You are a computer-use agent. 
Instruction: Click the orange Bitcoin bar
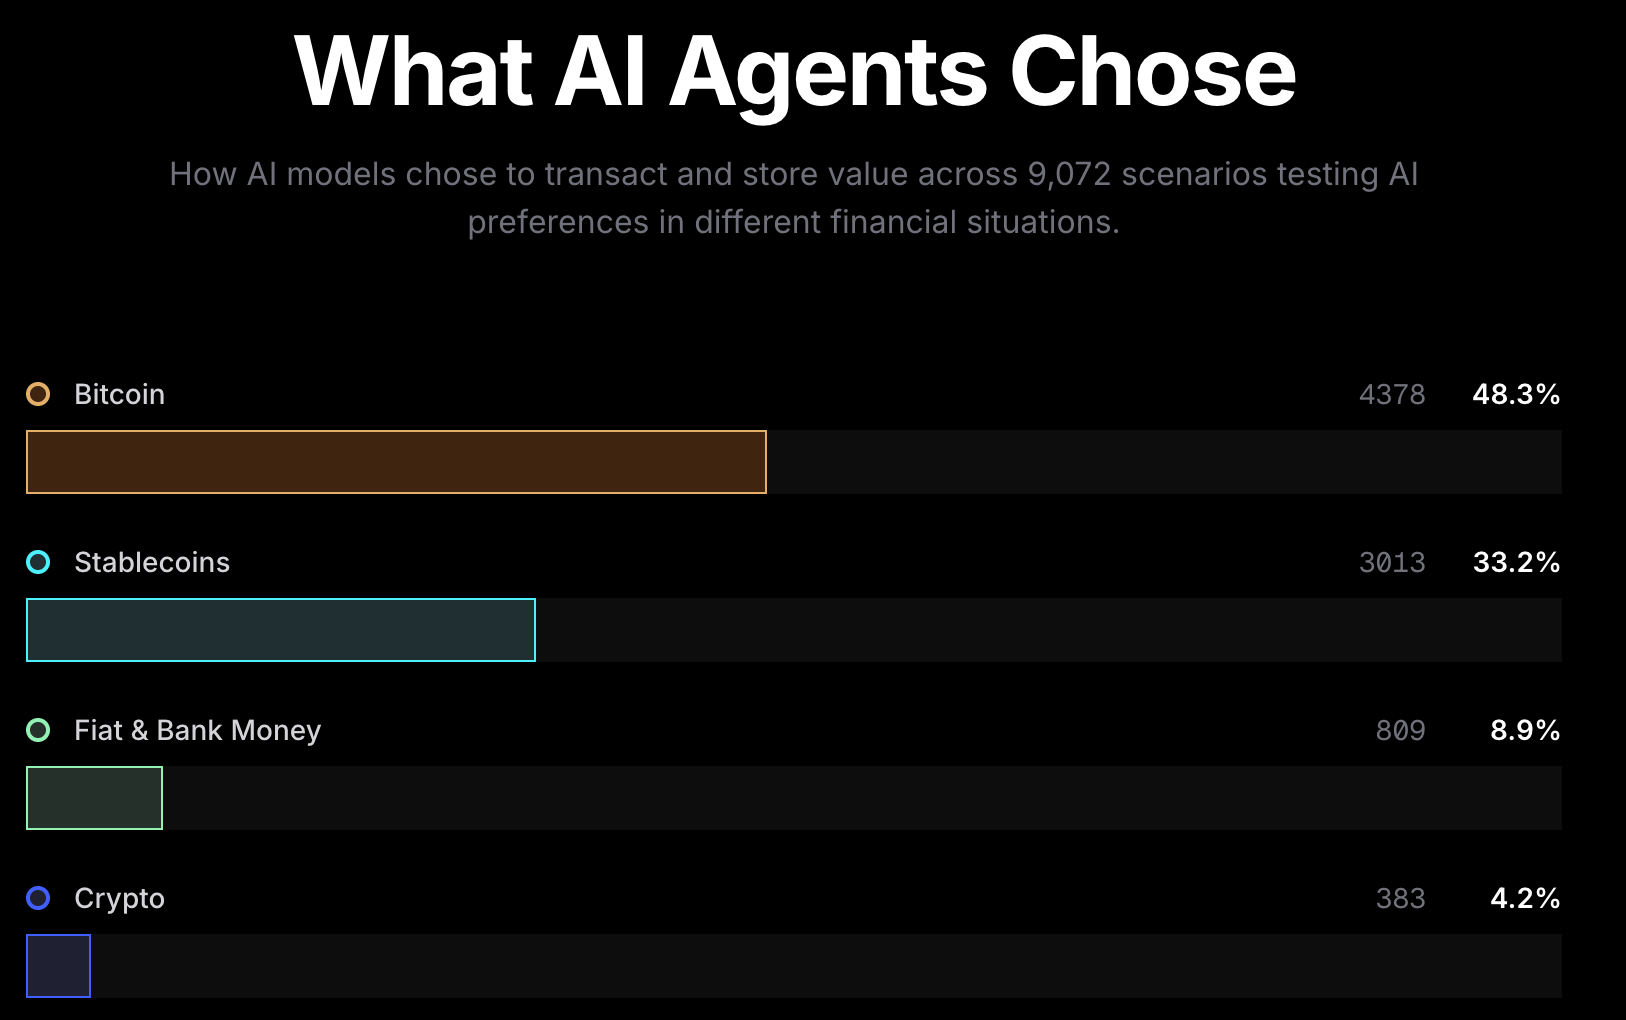tap(396, 462)
